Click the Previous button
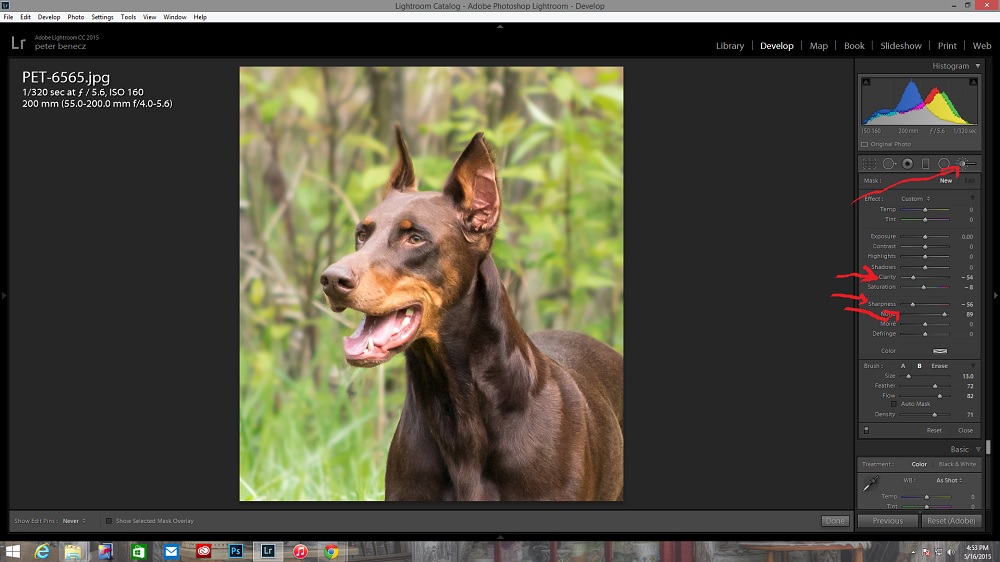The height and width of the screenshot is (562, 1000). coord(887,521)
